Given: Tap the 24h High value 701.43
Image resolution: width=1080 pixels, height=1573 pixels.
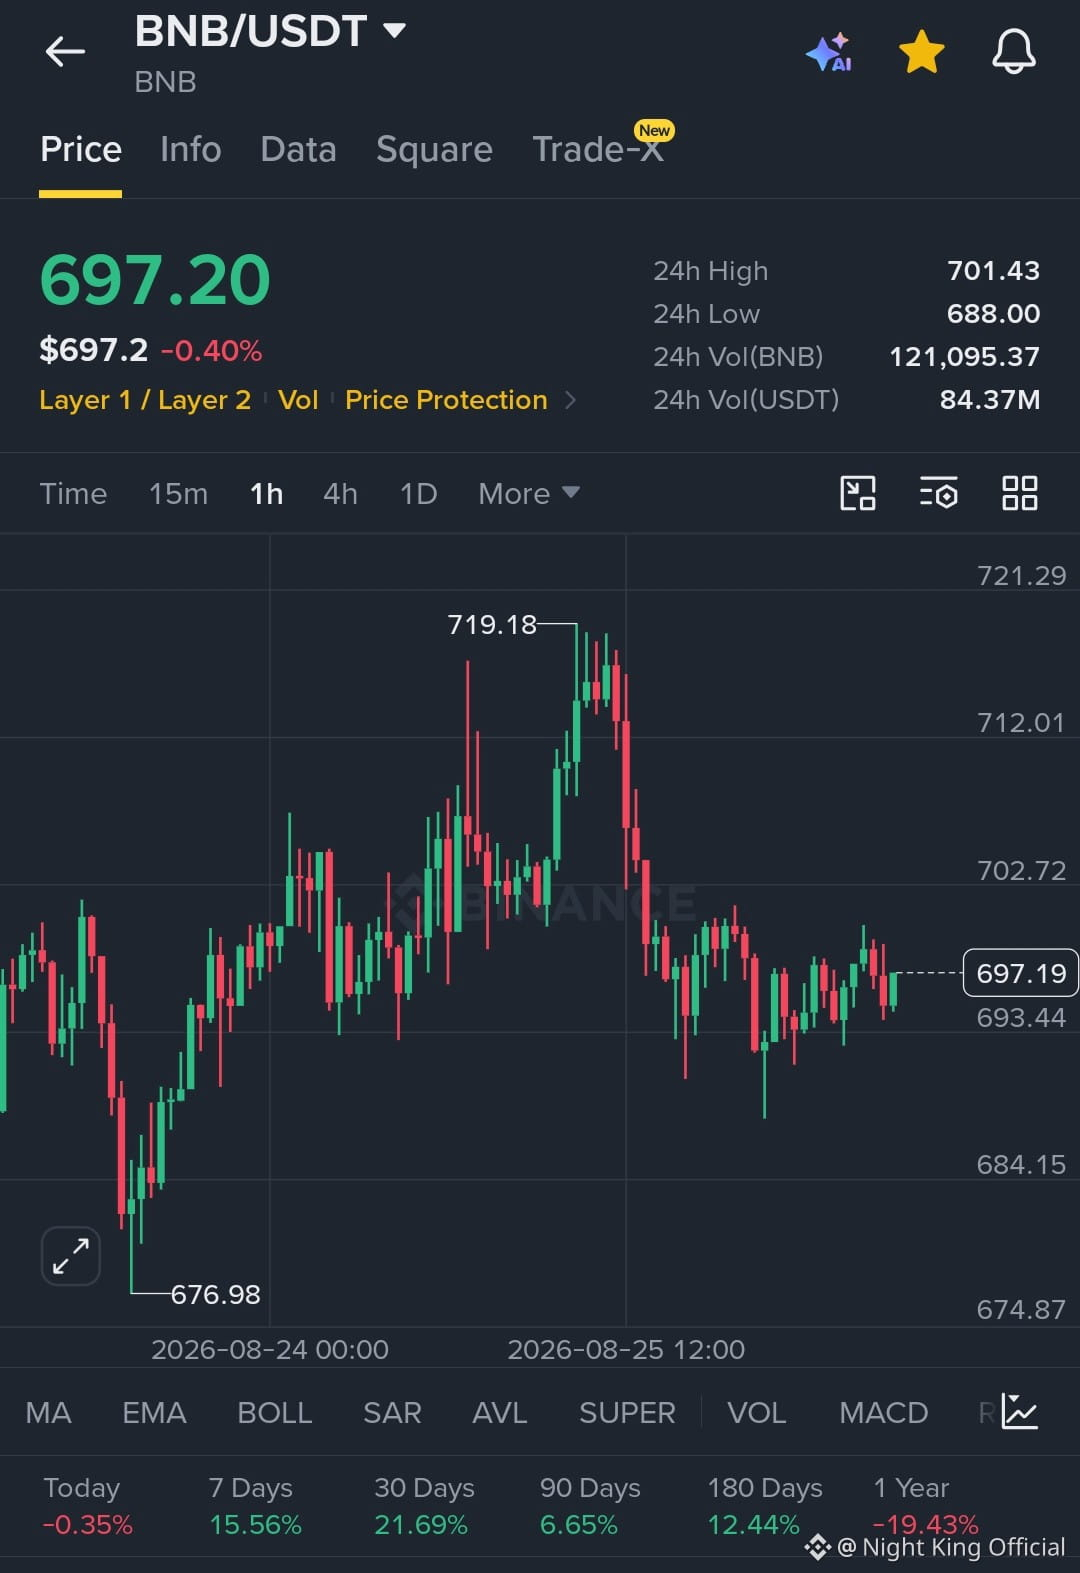Looking at the screenshot, I should click(993, 271).
